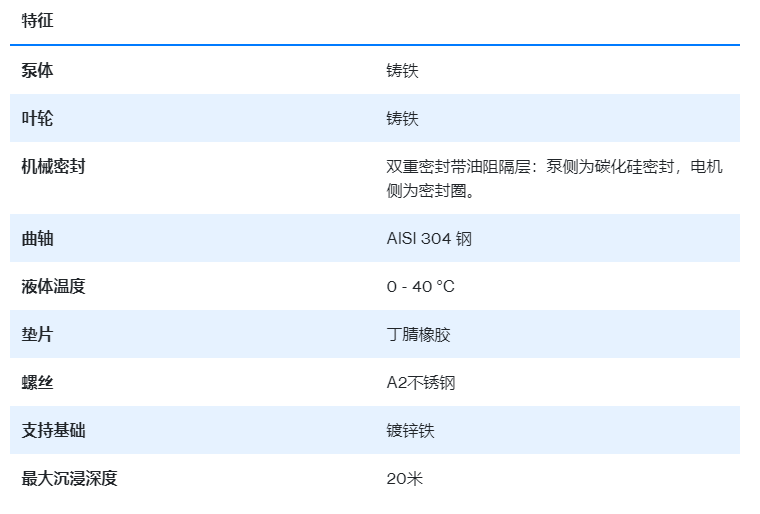Select the 铸铁 value in the 泵体 row

point(402,71)
